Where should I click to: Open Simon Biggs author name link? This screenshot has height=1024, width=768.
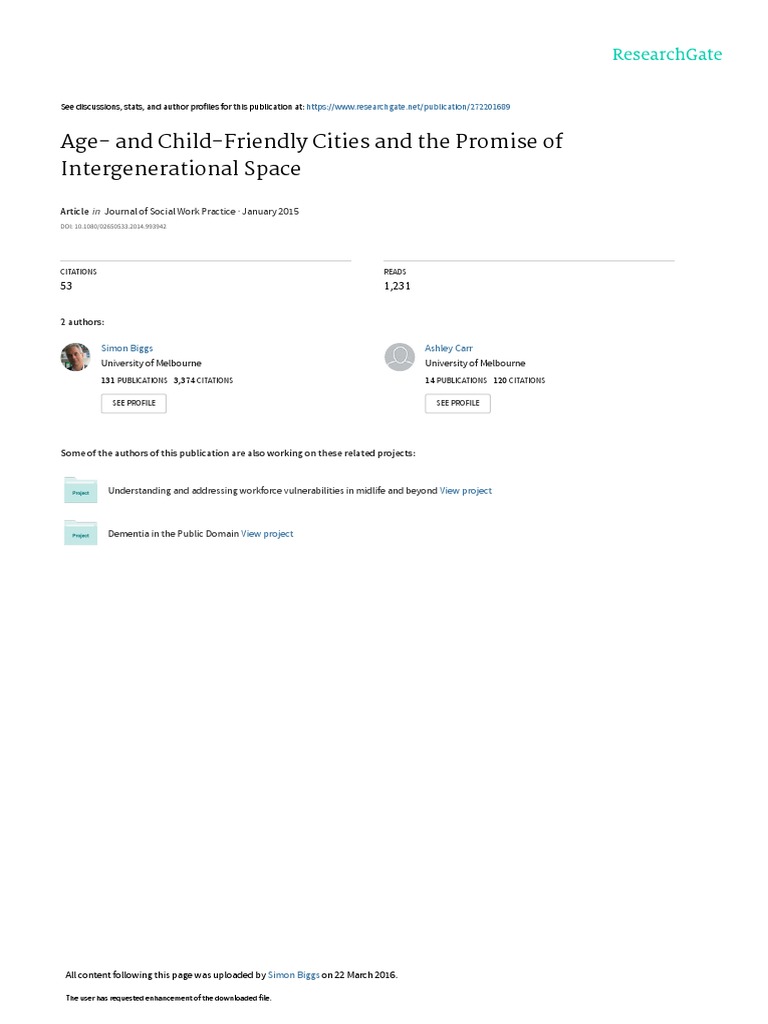tap(127, 348)
